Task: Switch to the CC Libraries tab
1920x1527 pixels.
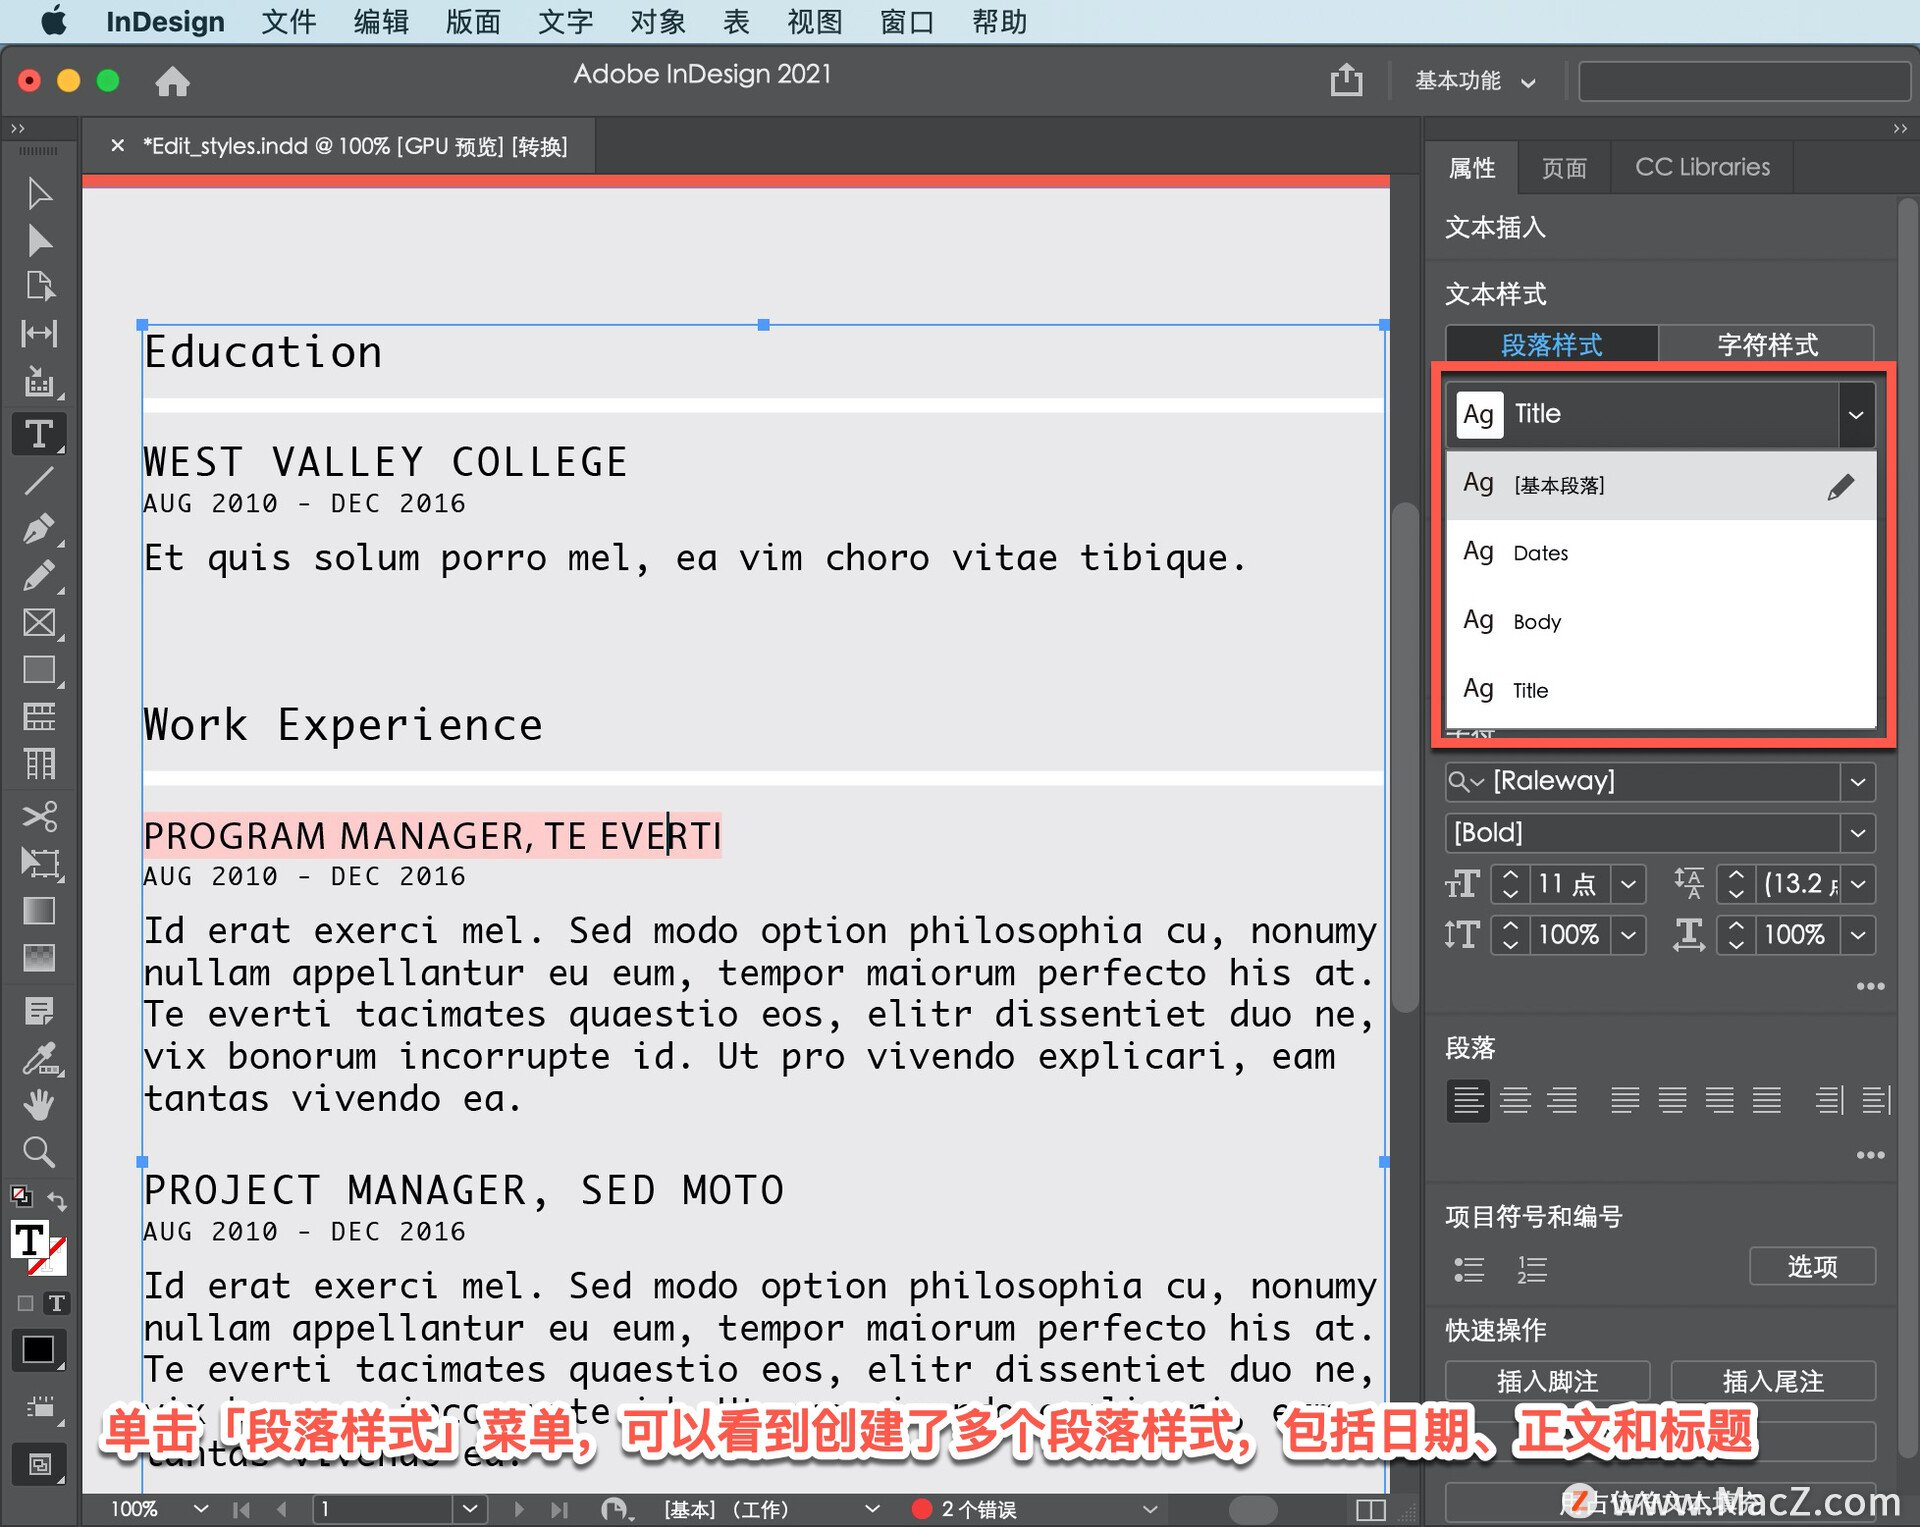Action: tap(1702, 167)
